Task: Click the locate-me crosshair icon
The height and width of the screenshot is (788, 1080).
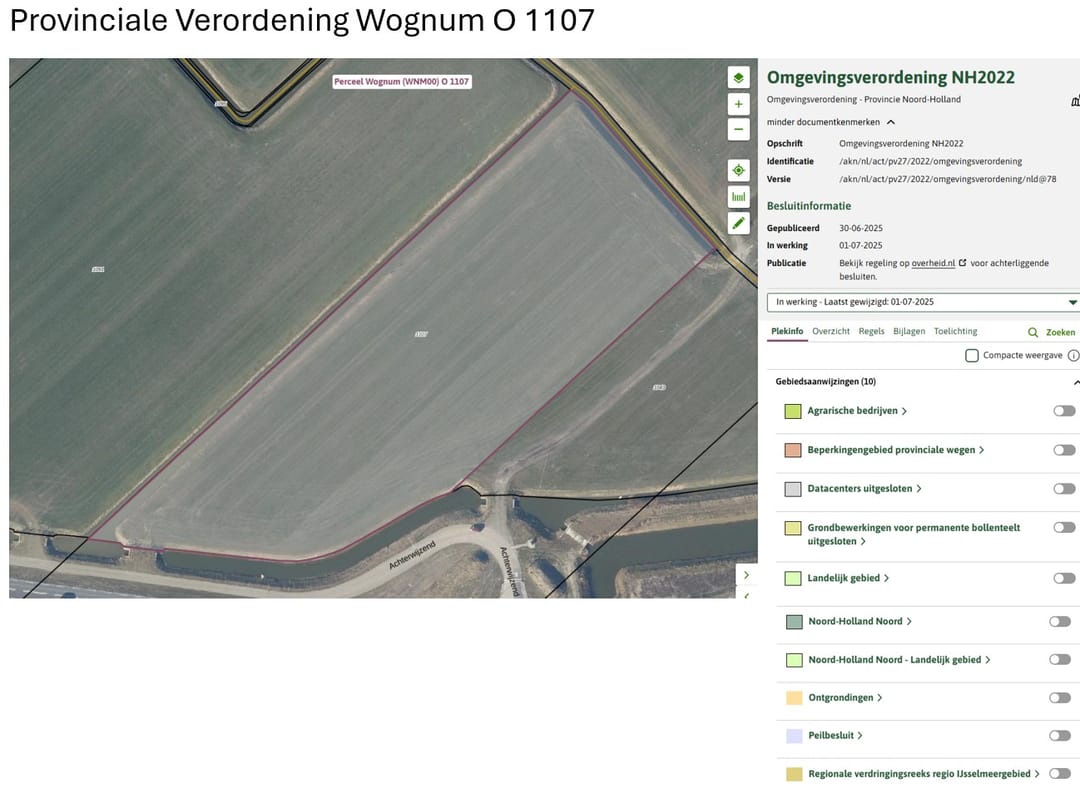Action: (x=738, y=170)
